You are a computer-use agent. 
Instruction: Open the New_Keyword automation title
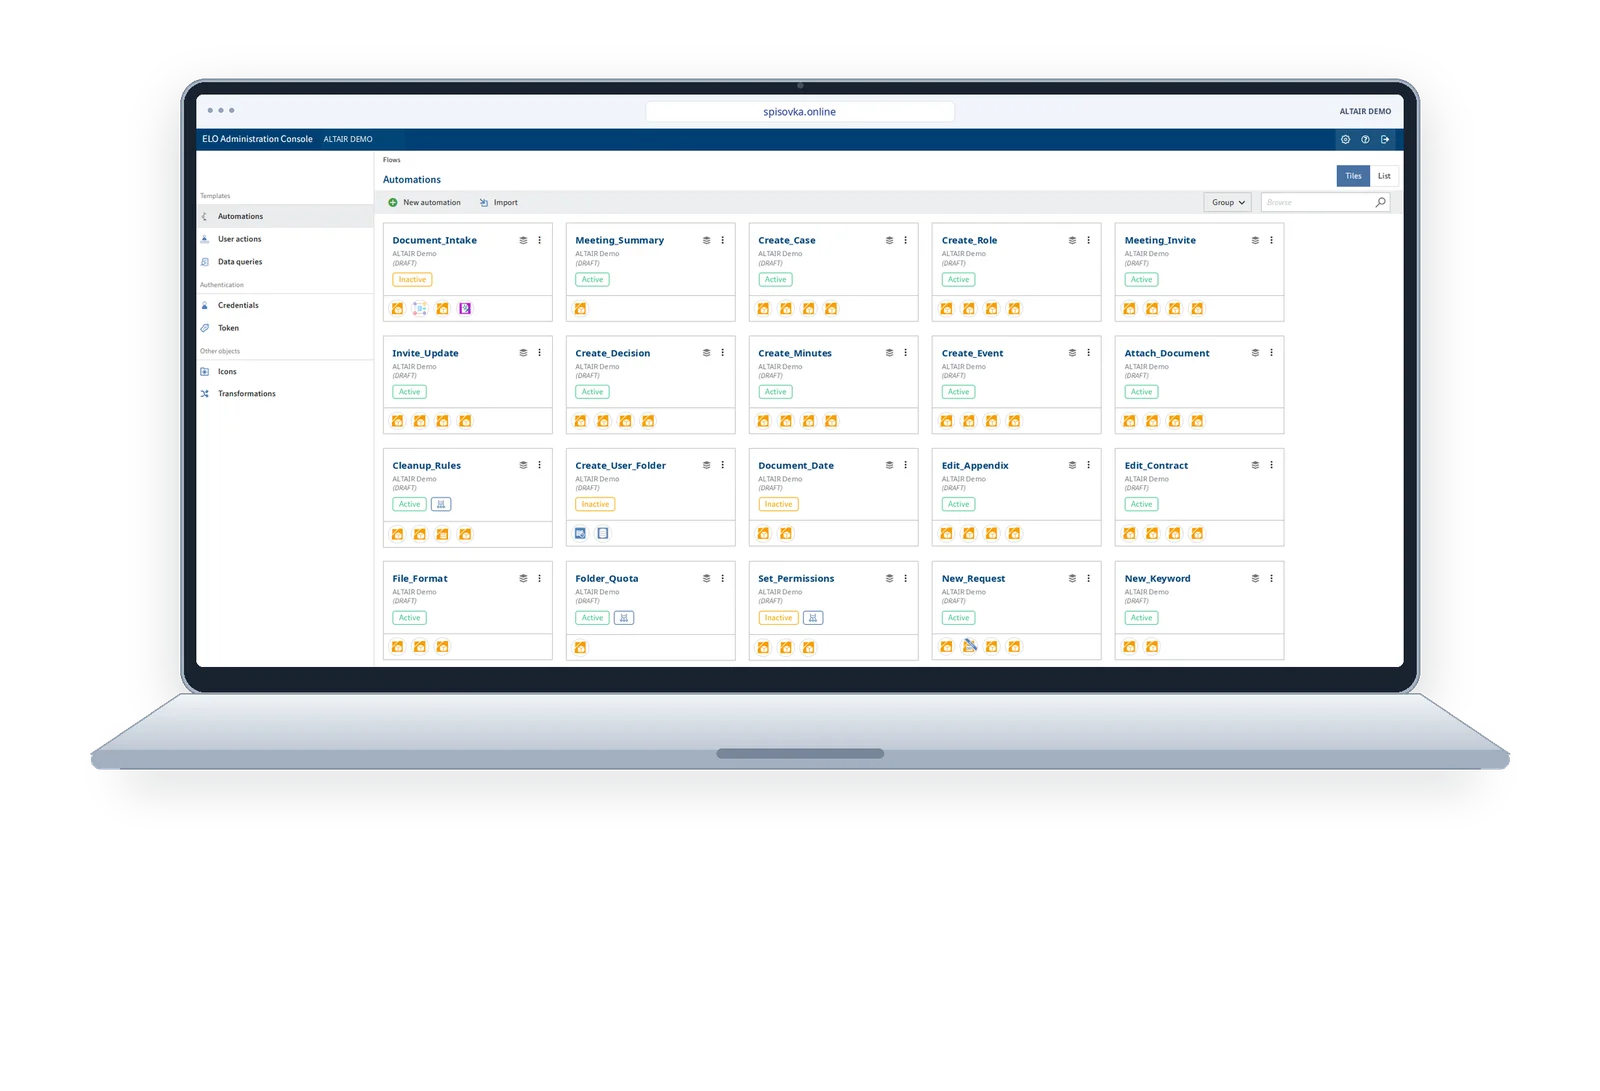point(1157,578)
